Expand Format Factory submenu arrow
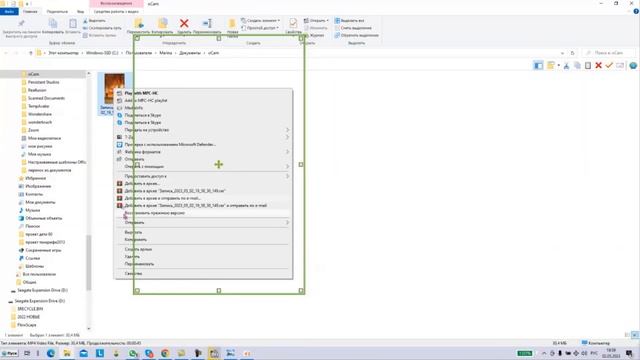The image size is (640, 360). coord(287,152)
